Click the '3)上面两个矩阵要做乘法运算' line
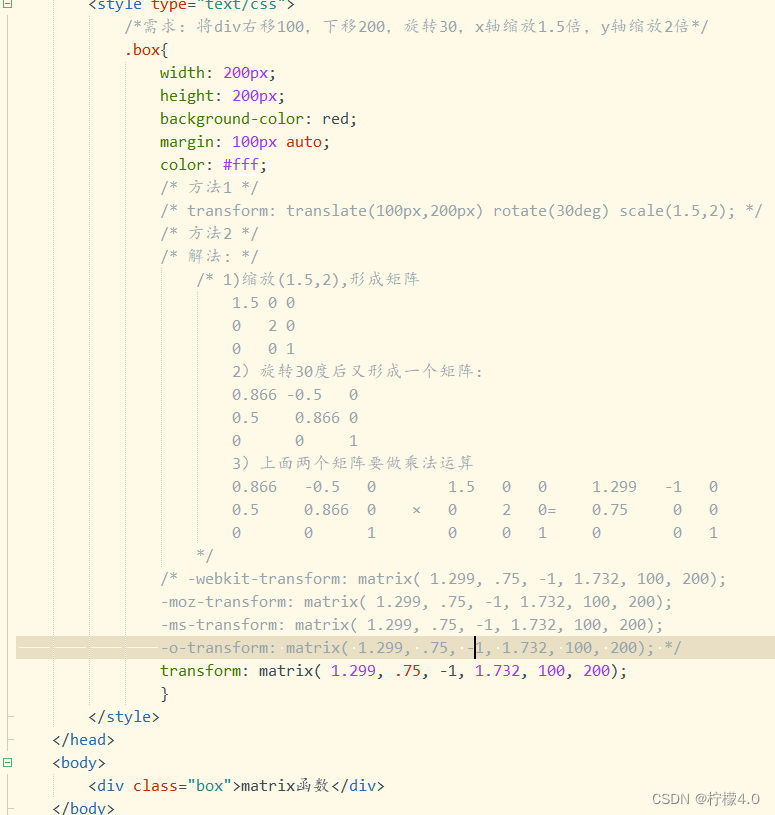 tap(352, 463)
